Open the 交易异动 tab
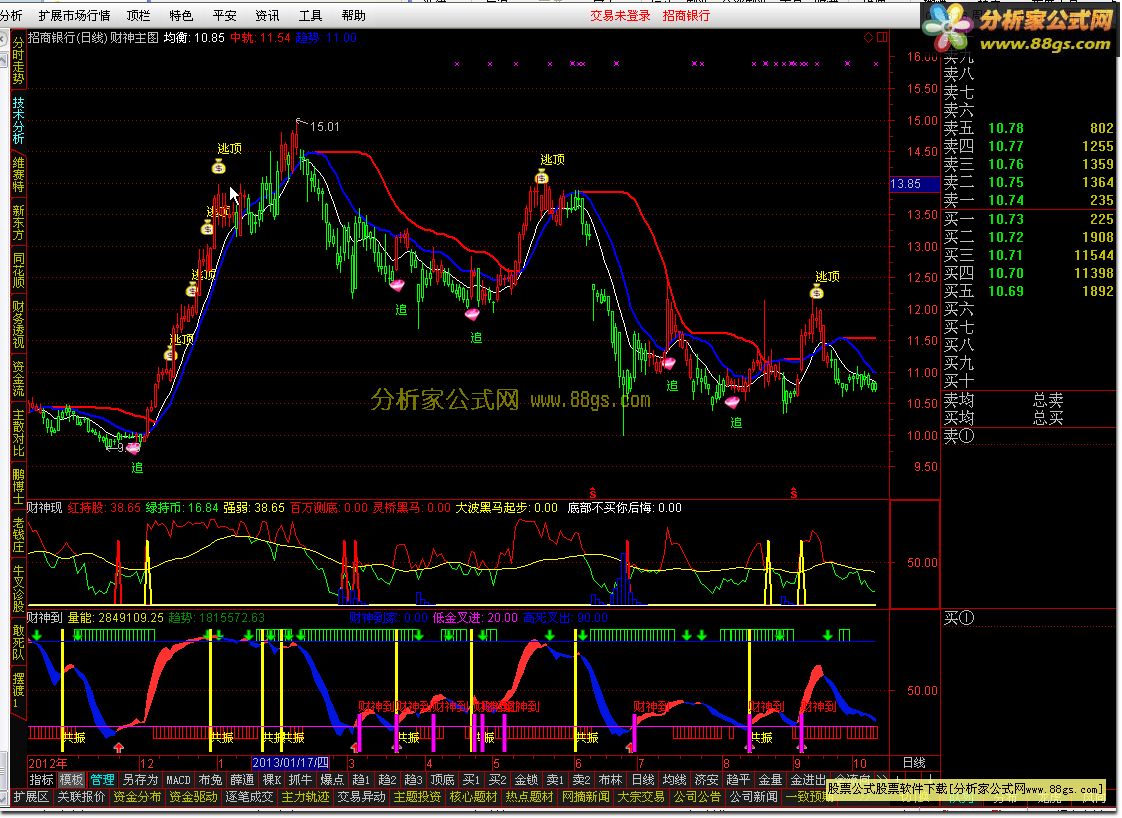The height and width of the screenshot is (818, 1122). coord(361,797)
